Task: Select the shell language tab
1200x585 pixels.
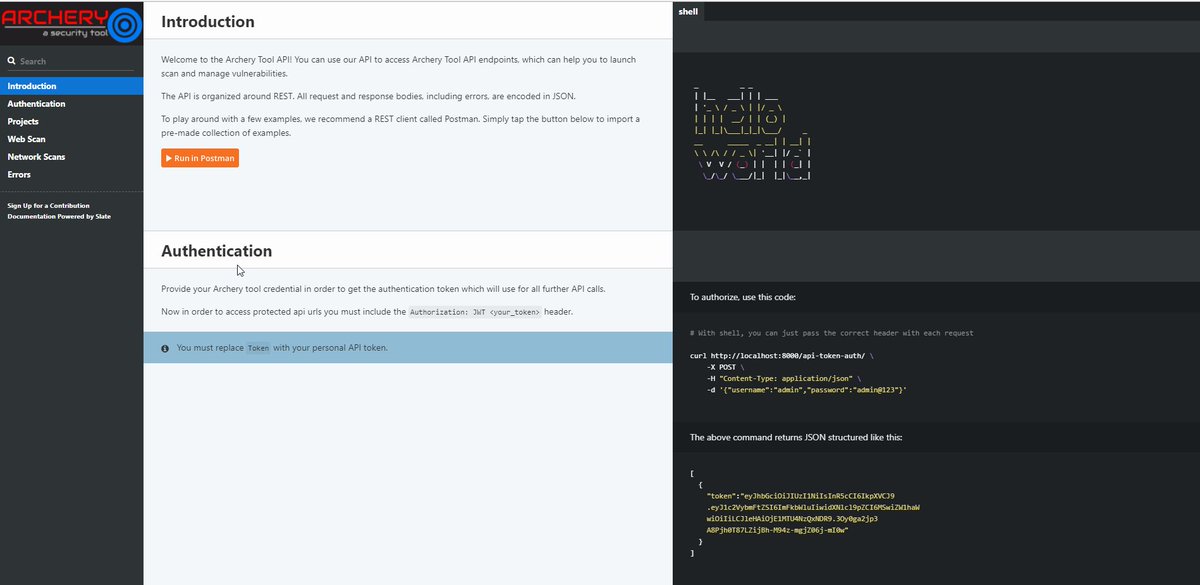Action: [x=689, y=11]
